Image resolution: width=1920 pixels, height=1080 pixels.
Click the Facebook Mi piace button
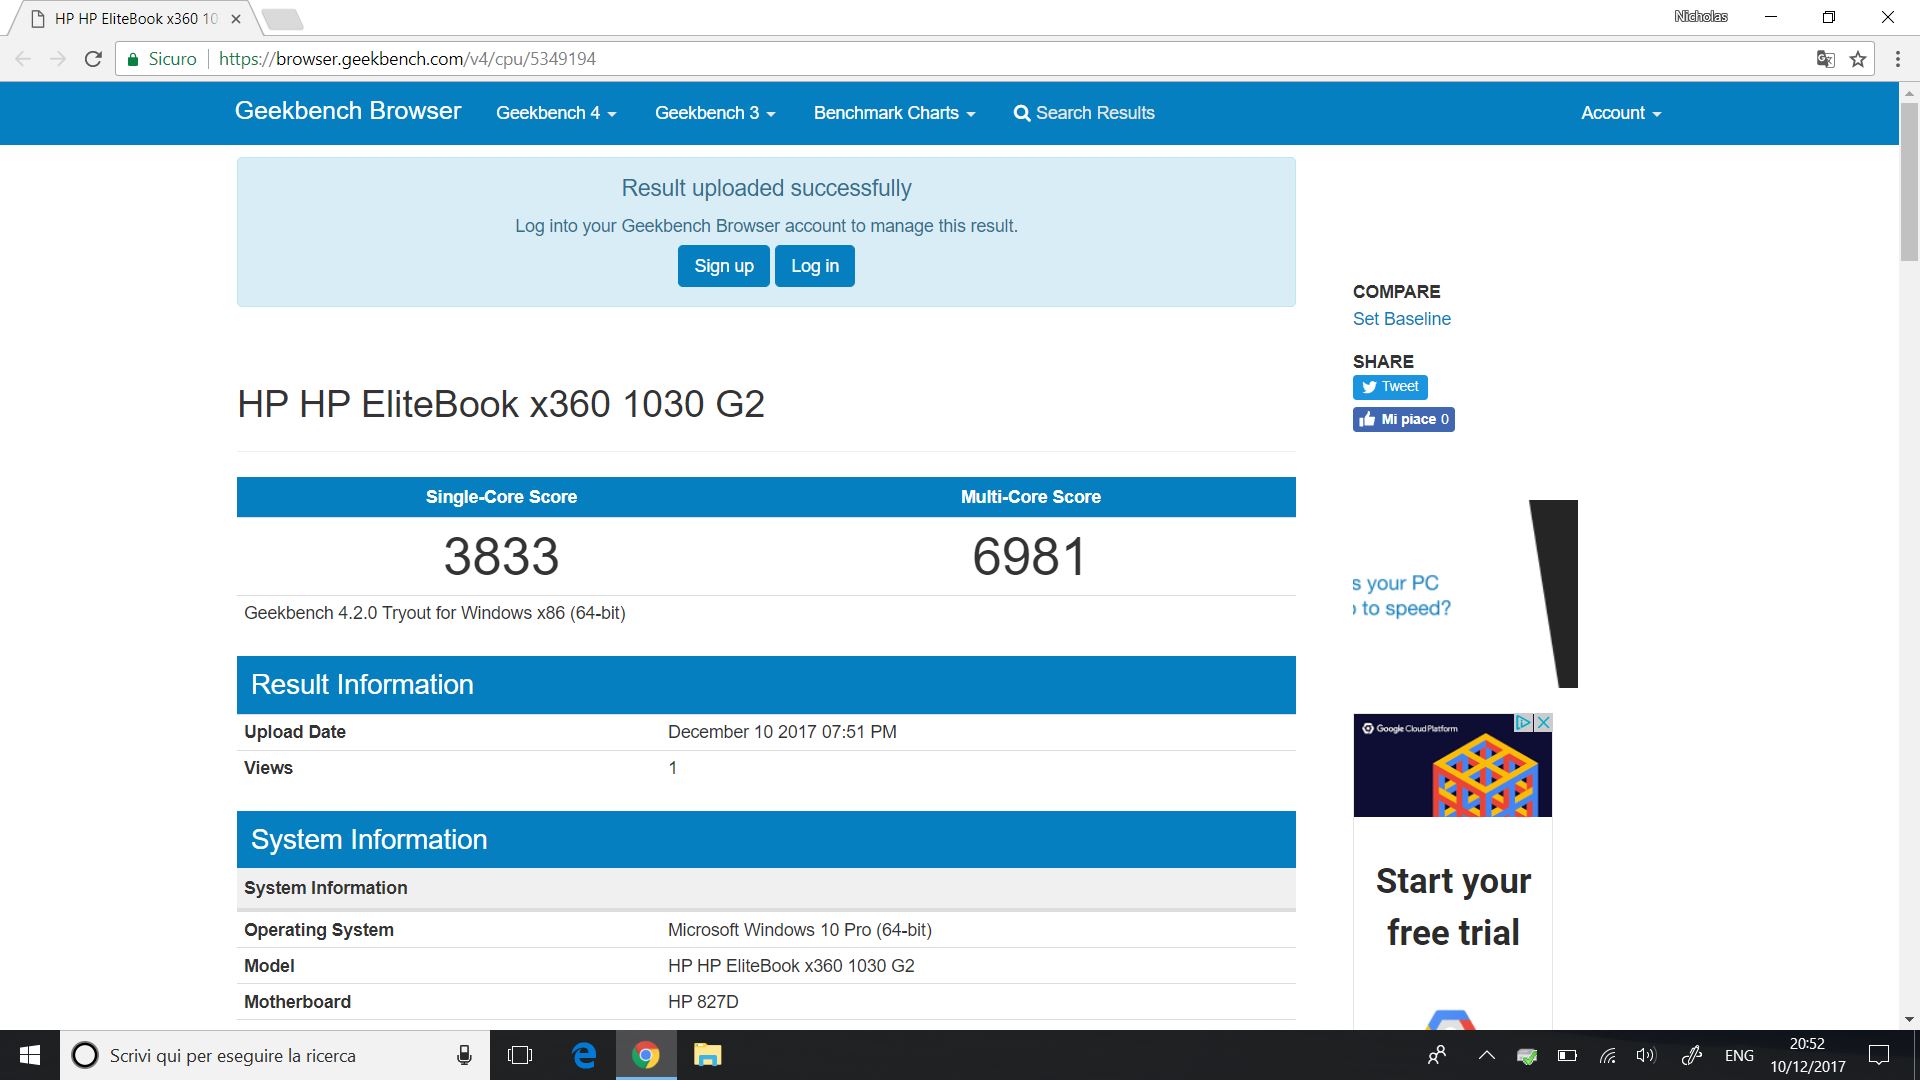point(1403,419)
